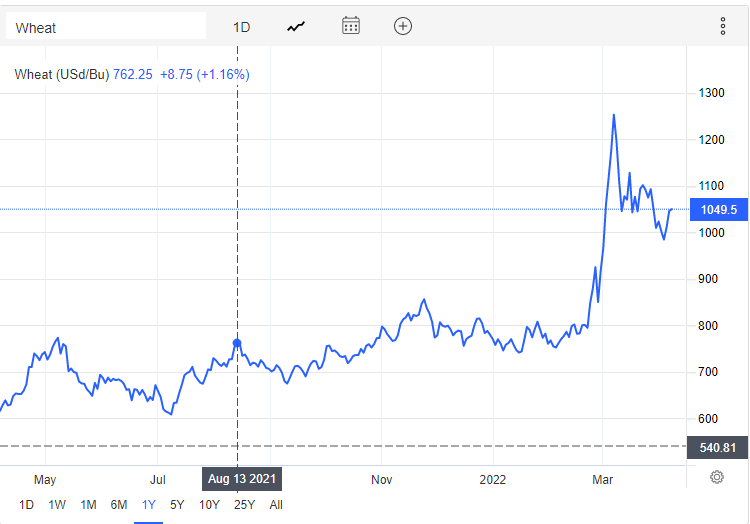The image size is (750, 524).
Task: Click the Wheat (USd/Bu) legend label
Action: click(x=62, y=75)
